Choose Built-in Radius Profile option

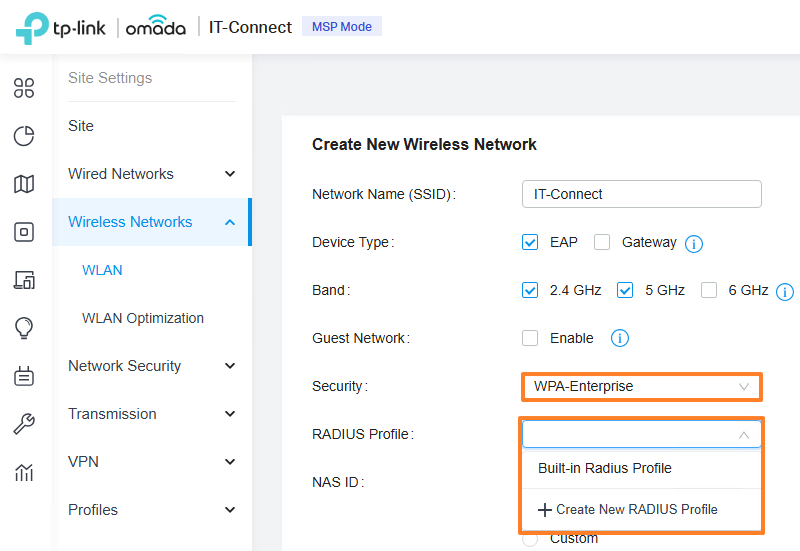642,468
